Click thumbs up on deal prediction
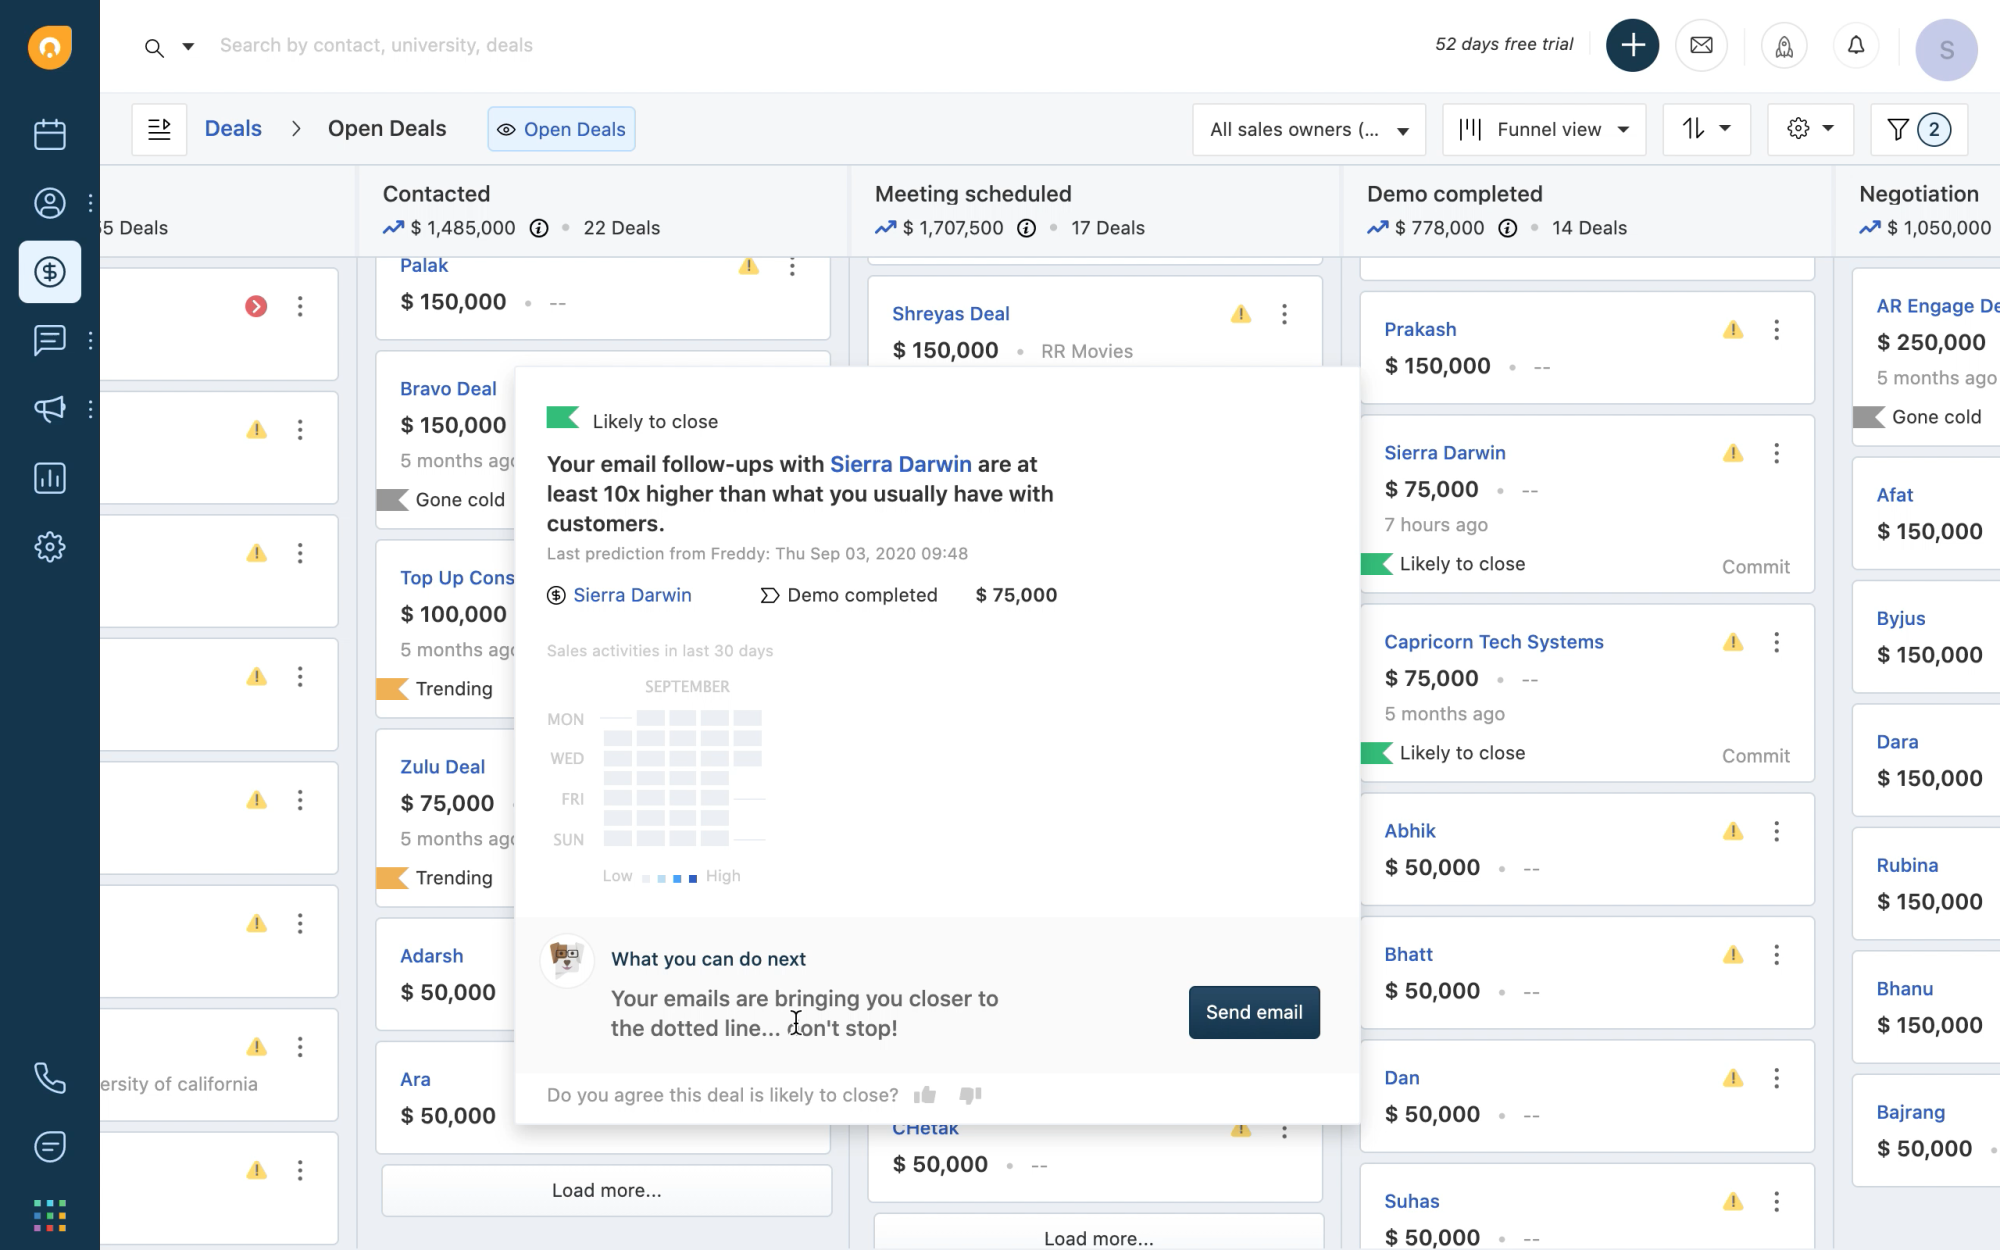 tap(925, 1095)
